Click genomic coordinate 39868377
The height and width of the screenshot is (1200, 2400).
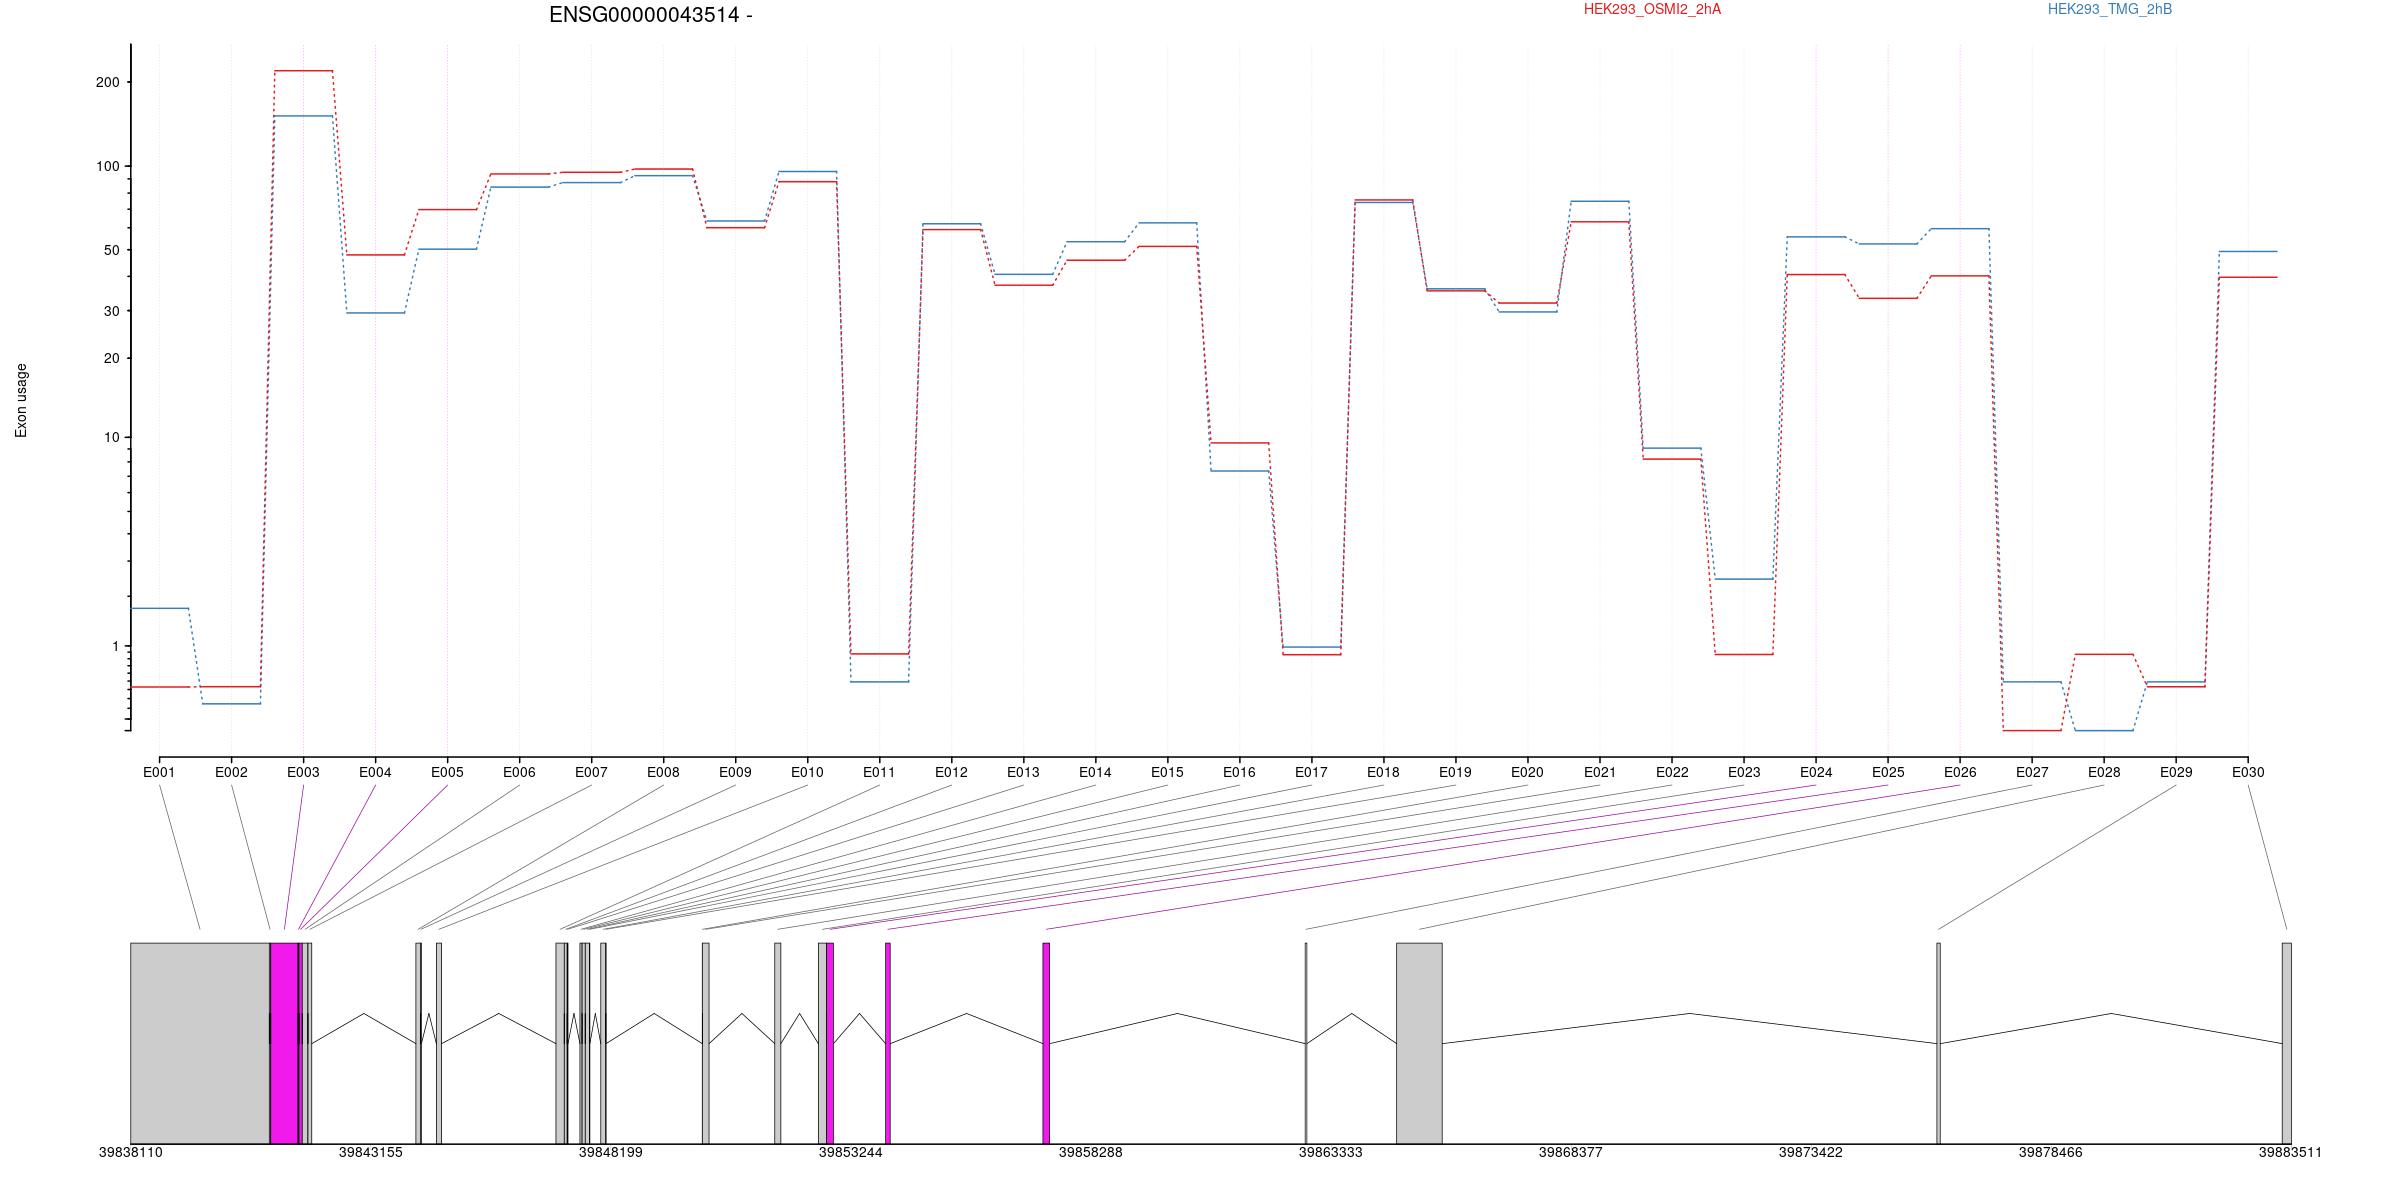coord(1570,1152)
